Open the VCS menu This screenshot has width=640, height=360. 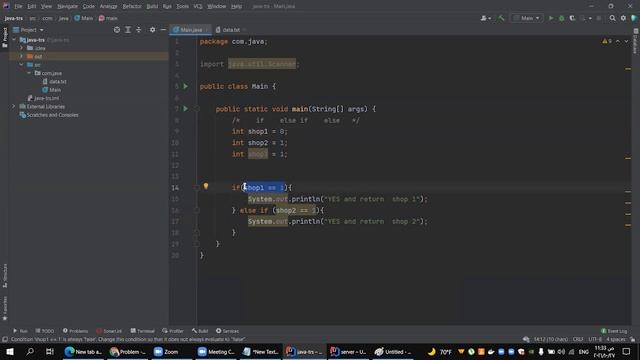tap(198, 7)
